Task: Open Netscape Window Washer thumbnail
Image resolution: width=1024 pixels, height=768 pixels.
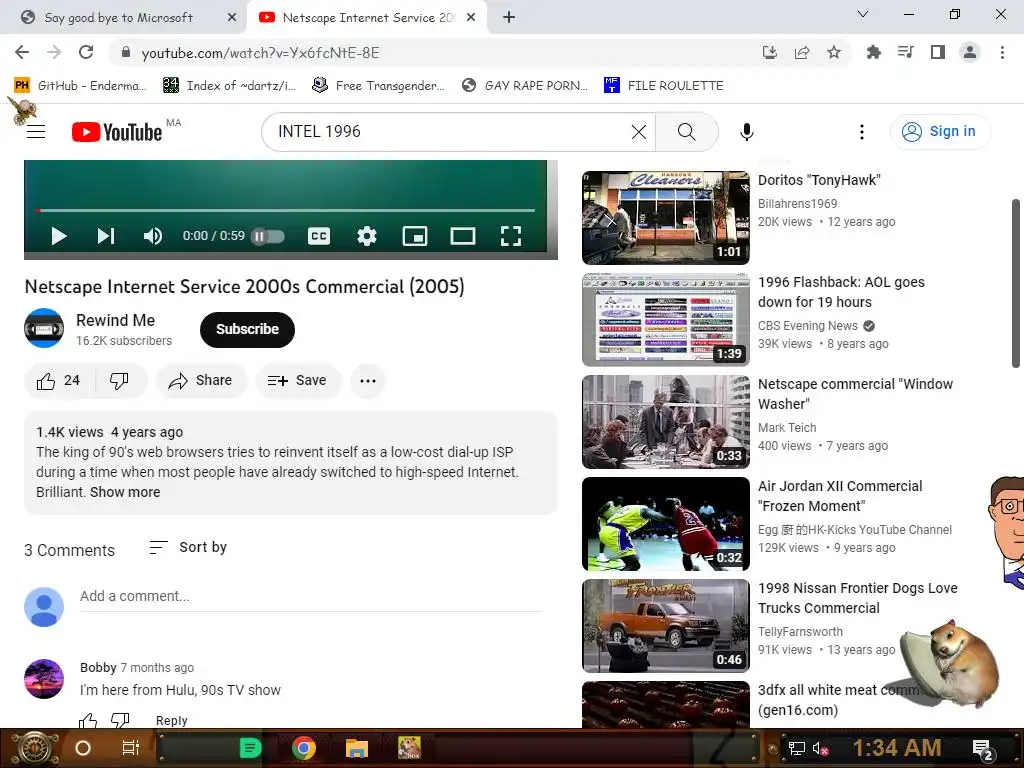Action: tap(665, 422)
